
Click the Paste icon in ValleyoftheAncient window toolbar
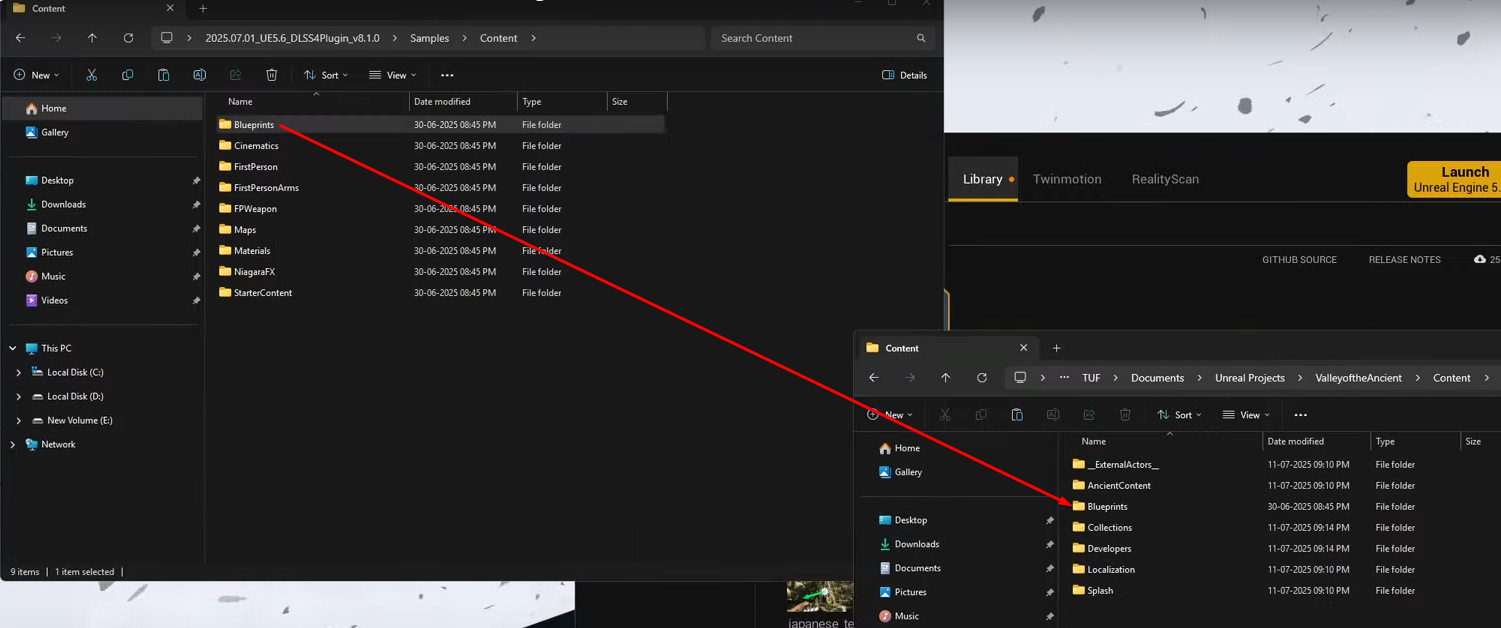(1017, 415)
